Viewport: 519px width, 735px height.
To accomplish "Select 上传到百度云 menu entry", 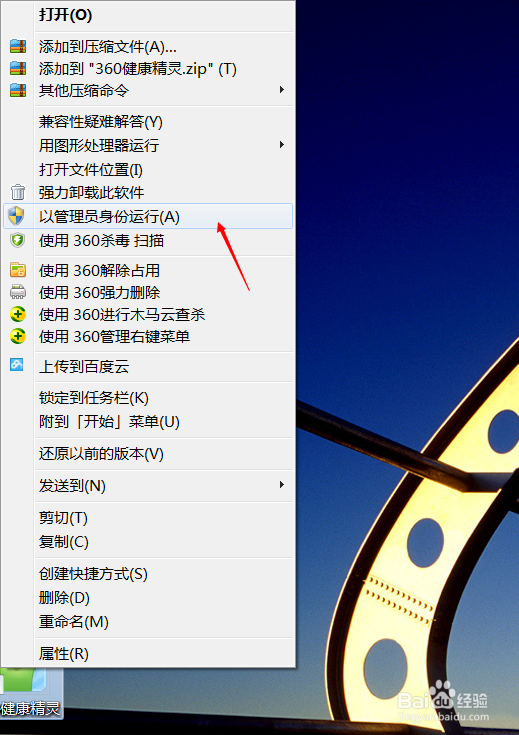I will (148, 366).
